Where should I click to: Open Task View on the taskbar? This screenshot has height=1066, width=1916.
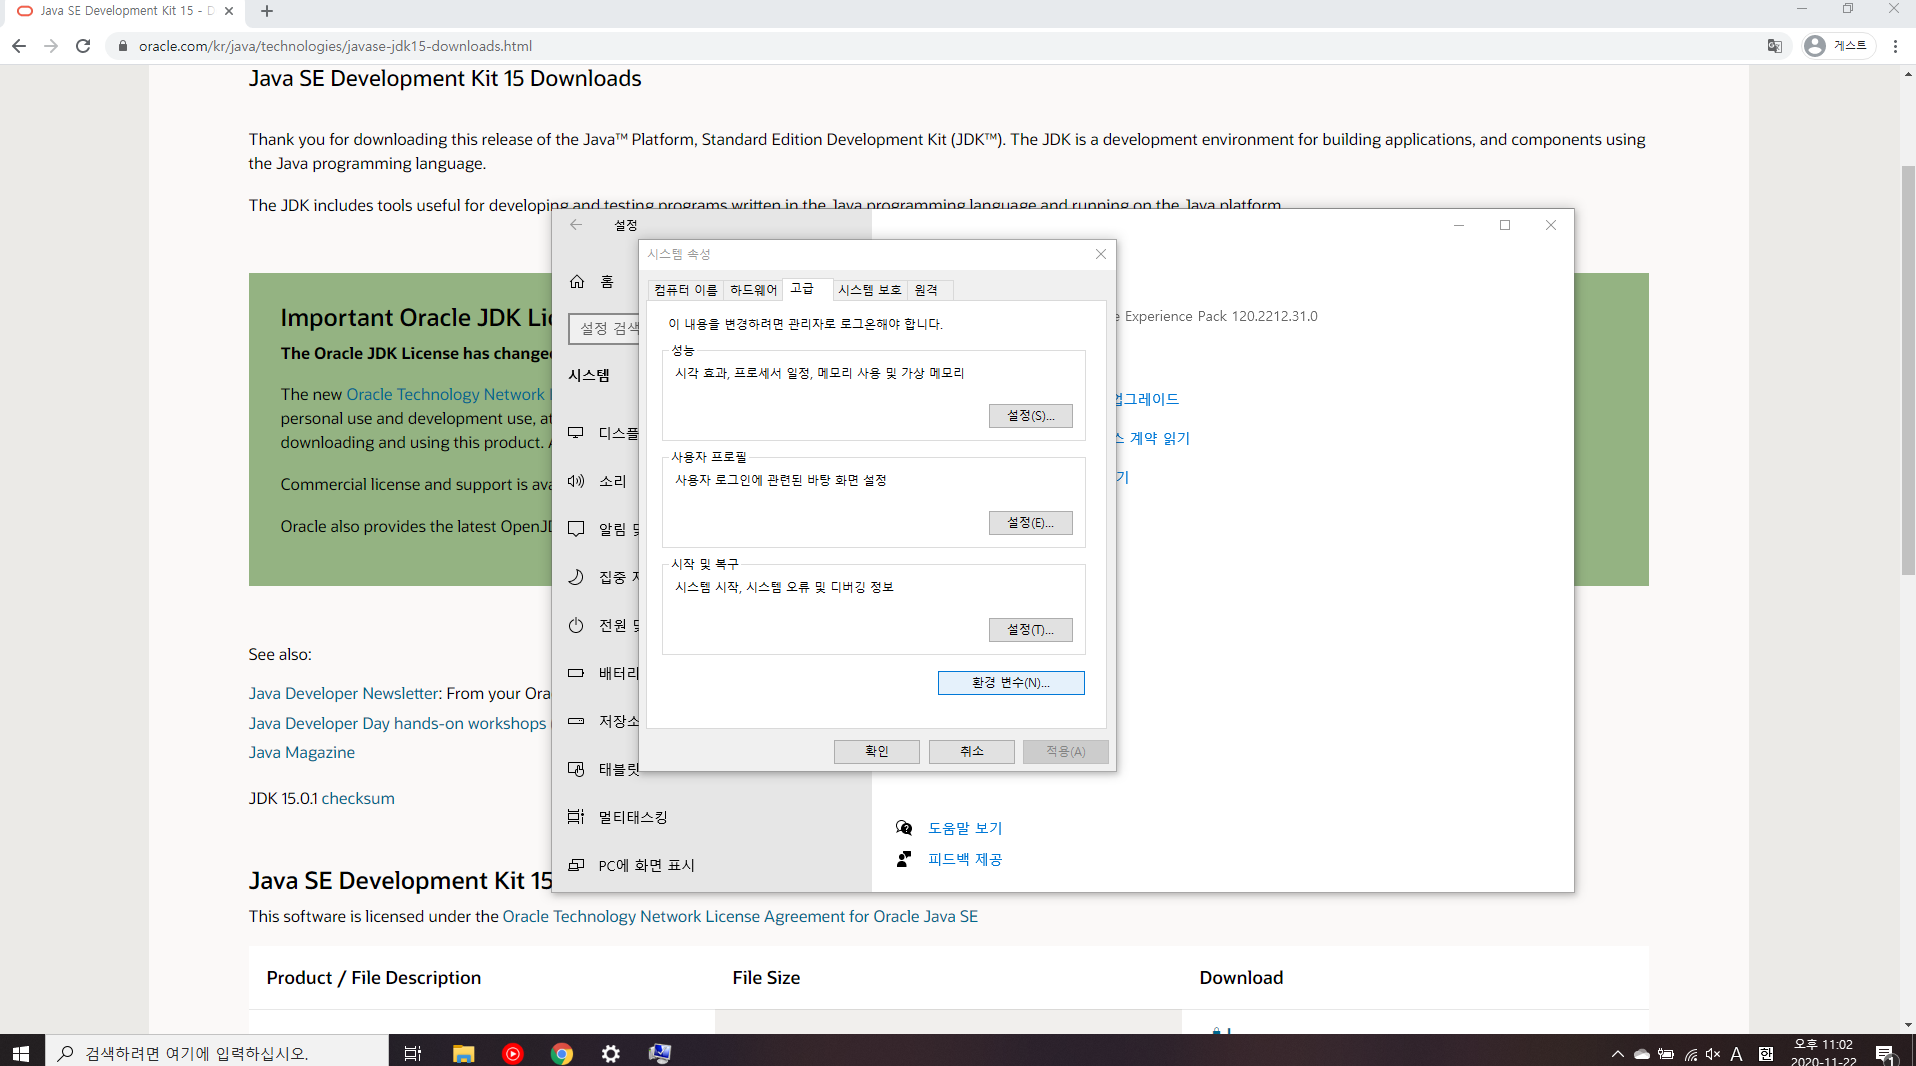pyautogui.click(x=412, y=1053)
